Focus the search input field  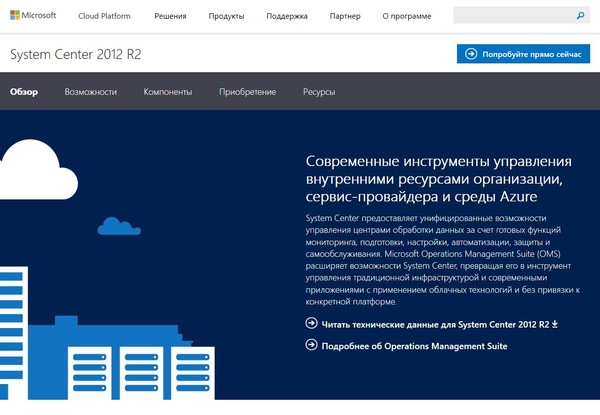coord(512,16)
